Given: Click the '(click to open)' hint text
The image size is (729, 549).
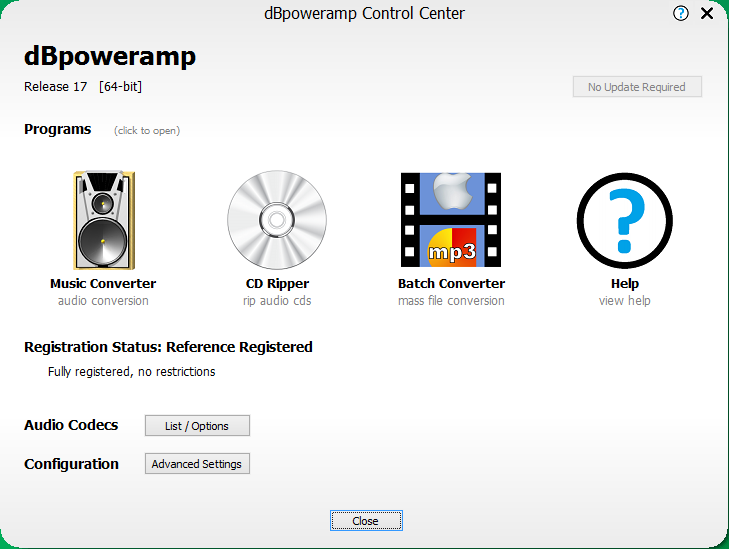Looking at the screenshot, I should point(147,131).
